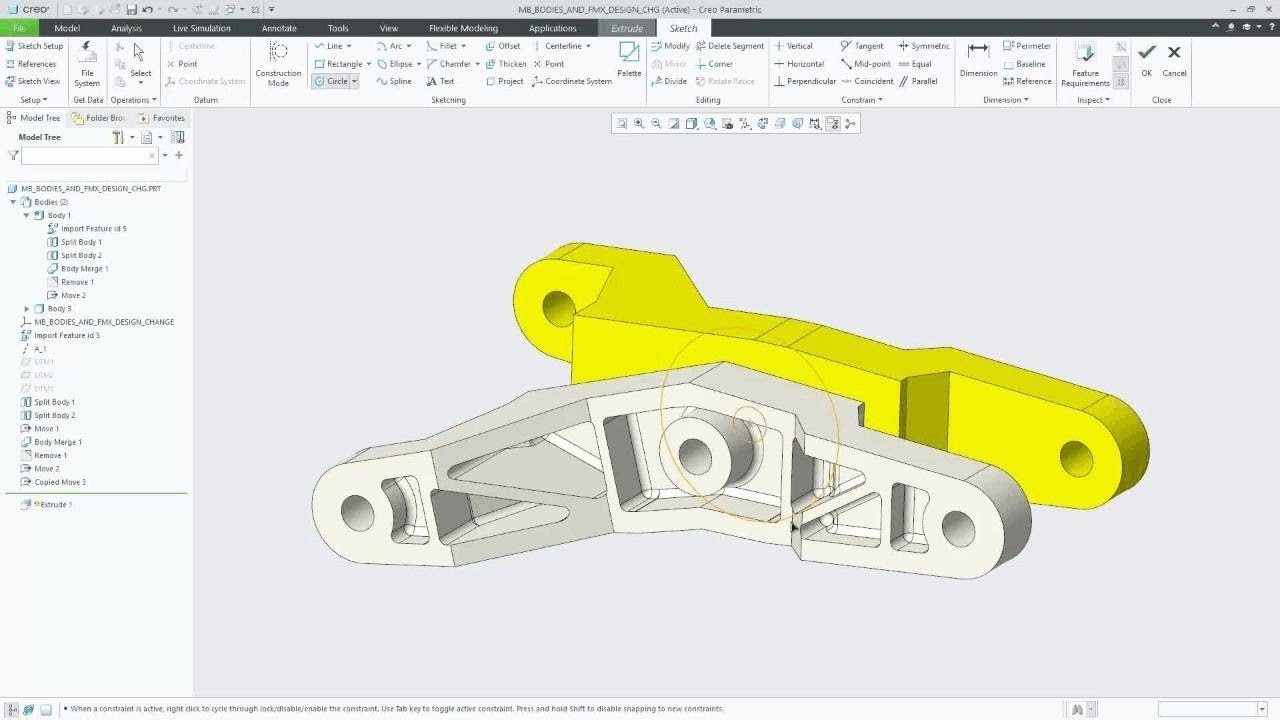The width and height of the screenshot is (1280, 720).
Task: Open Feature Requirements
Action: [1085, 63]
